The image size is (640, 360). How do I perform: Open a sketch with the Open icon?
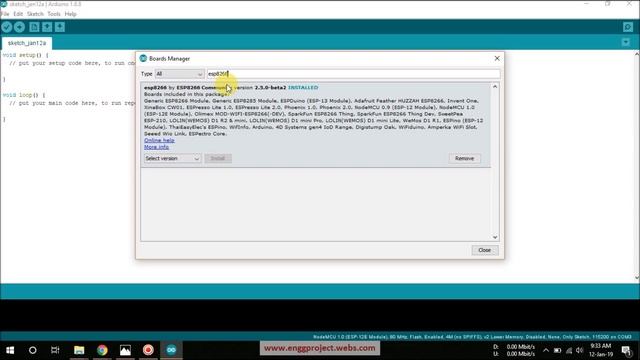tap(47, 27)
